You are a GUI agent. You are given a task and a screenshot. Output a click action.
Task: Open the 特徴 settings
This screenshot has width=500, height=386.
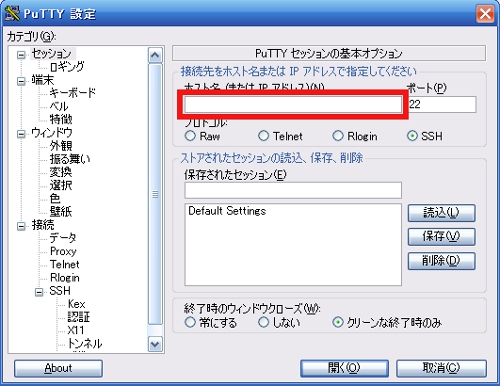[61, 119]
